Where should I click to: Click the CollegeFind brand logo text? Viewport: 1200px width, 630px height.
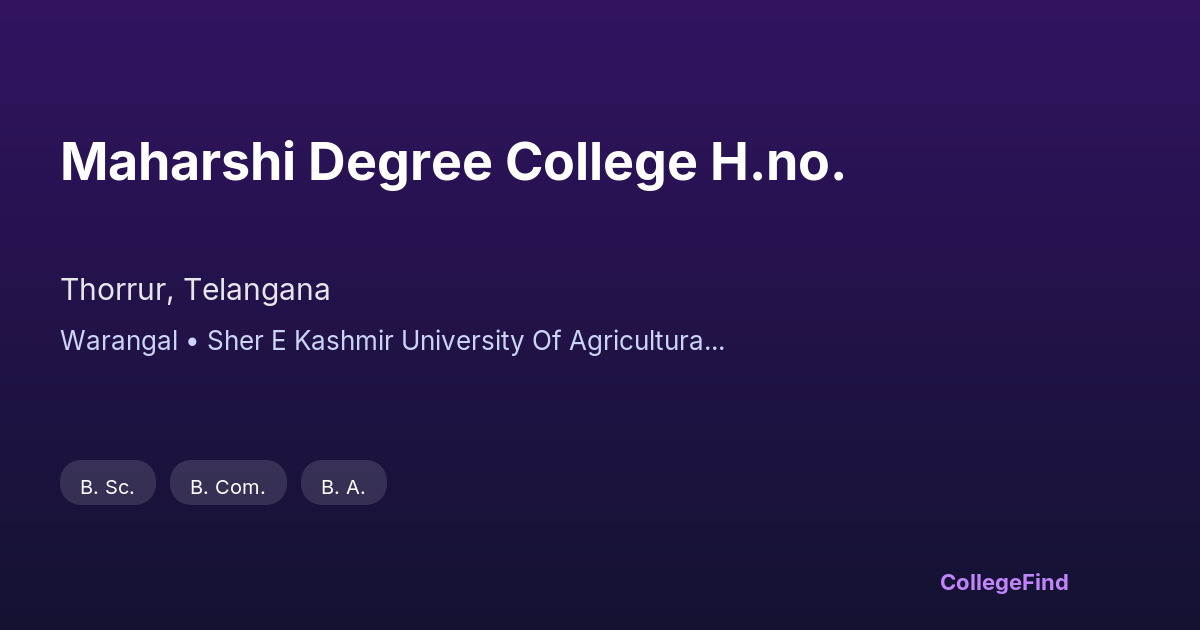point(1004,582)
